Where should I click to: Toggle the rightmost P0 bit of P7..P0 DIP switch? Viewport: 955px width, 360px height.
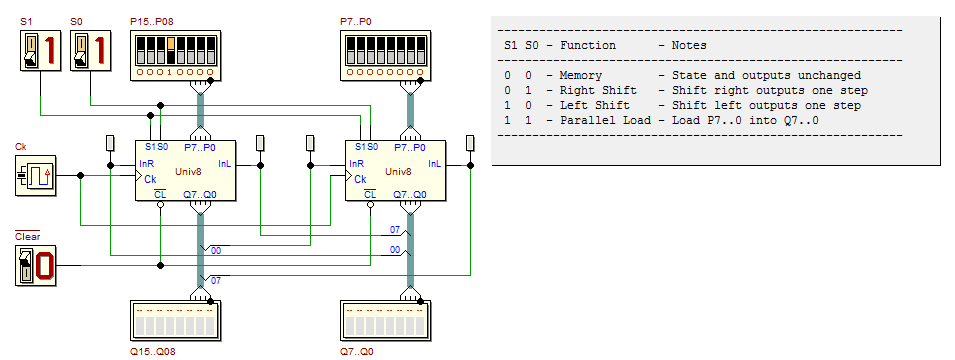(x=420, y=51)
